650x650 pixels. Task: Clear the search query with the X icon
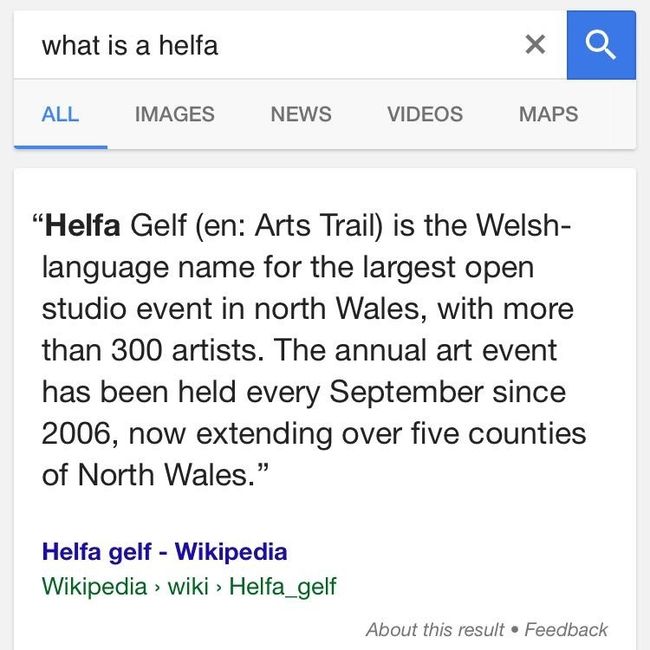coord(535,44)
